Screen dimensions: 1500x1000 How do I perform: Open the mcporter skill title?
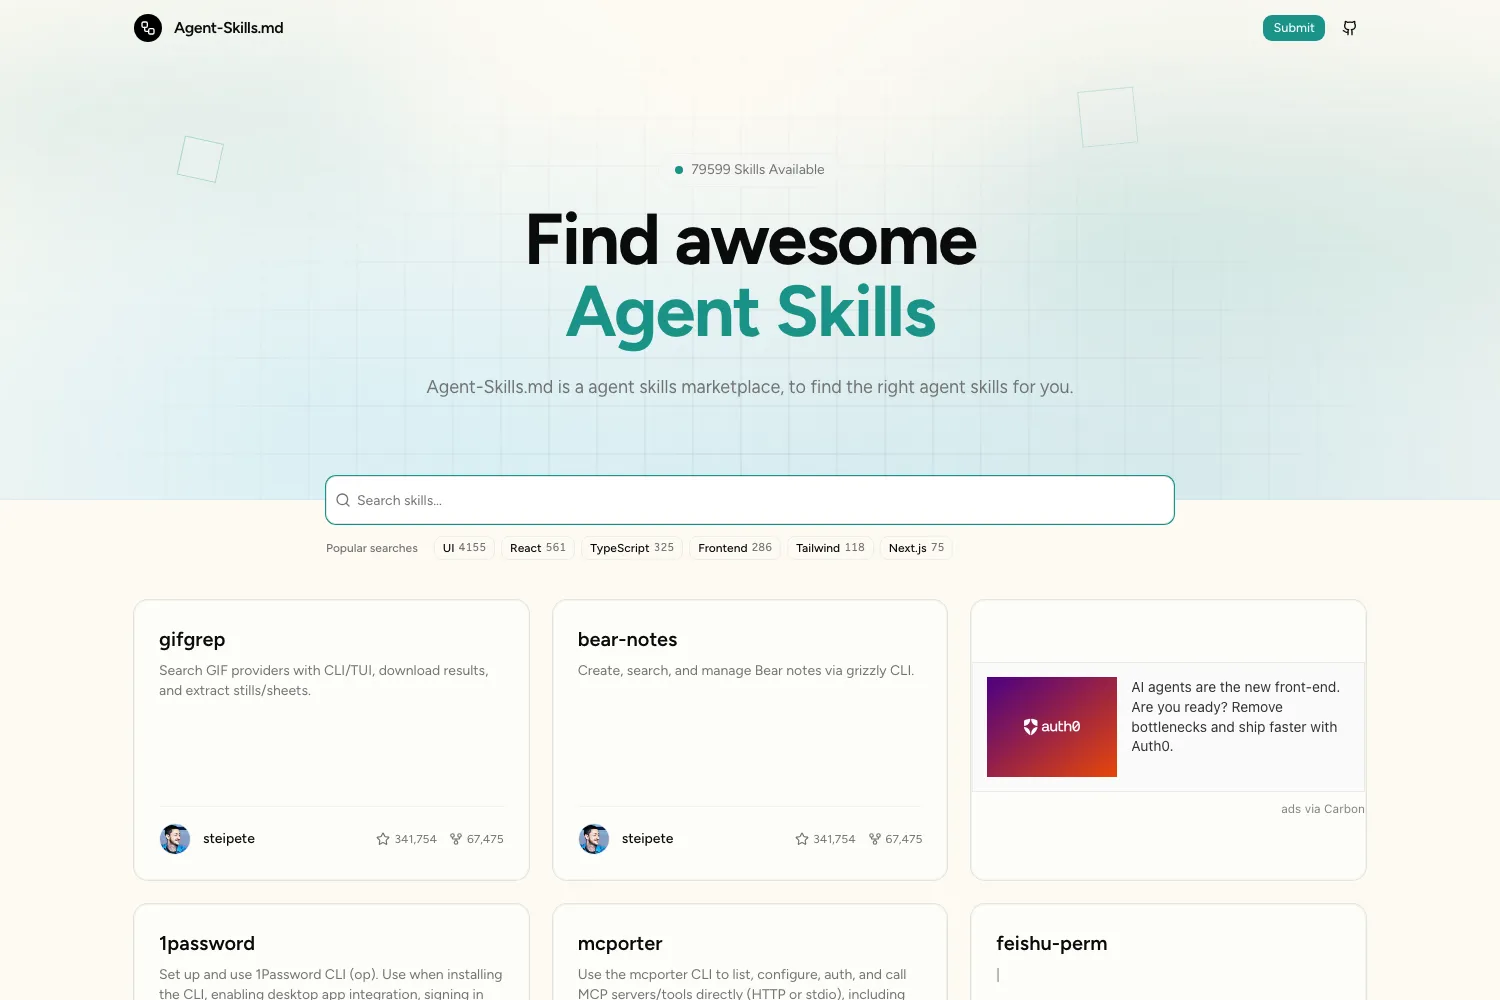coord(620,944)
